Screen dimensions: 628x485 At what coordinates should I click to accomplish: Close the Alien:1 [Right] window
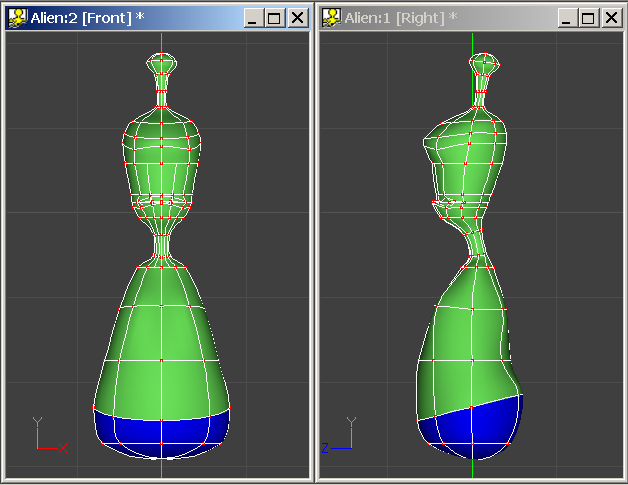click(611, 18)
